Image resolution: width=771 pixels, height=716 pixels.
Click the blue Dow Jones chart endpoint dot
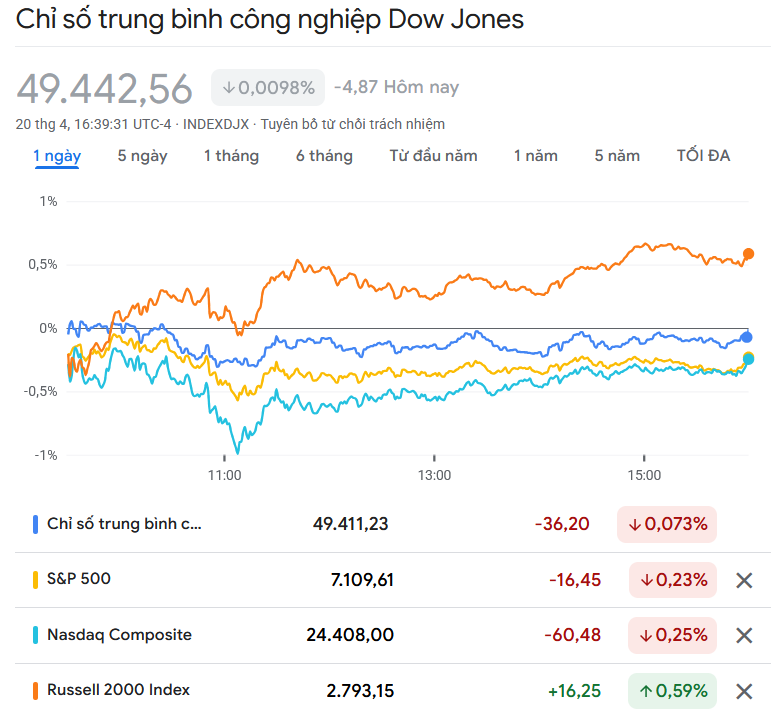747,337
